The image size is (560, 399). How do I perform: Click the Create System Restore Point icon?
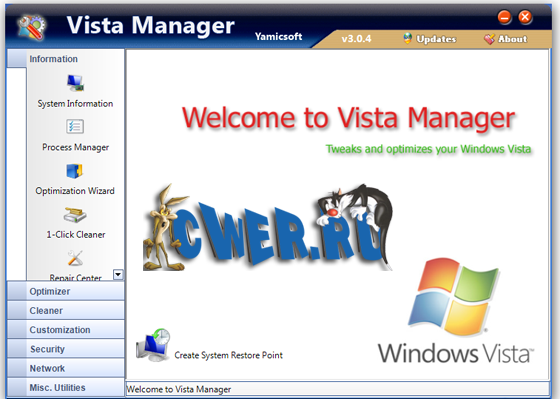pos(153,345)
